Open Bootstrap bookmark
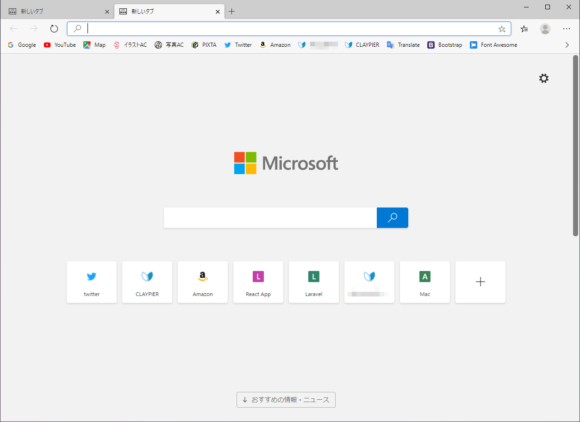The image size is (580, 422). [x=445, y=45]
